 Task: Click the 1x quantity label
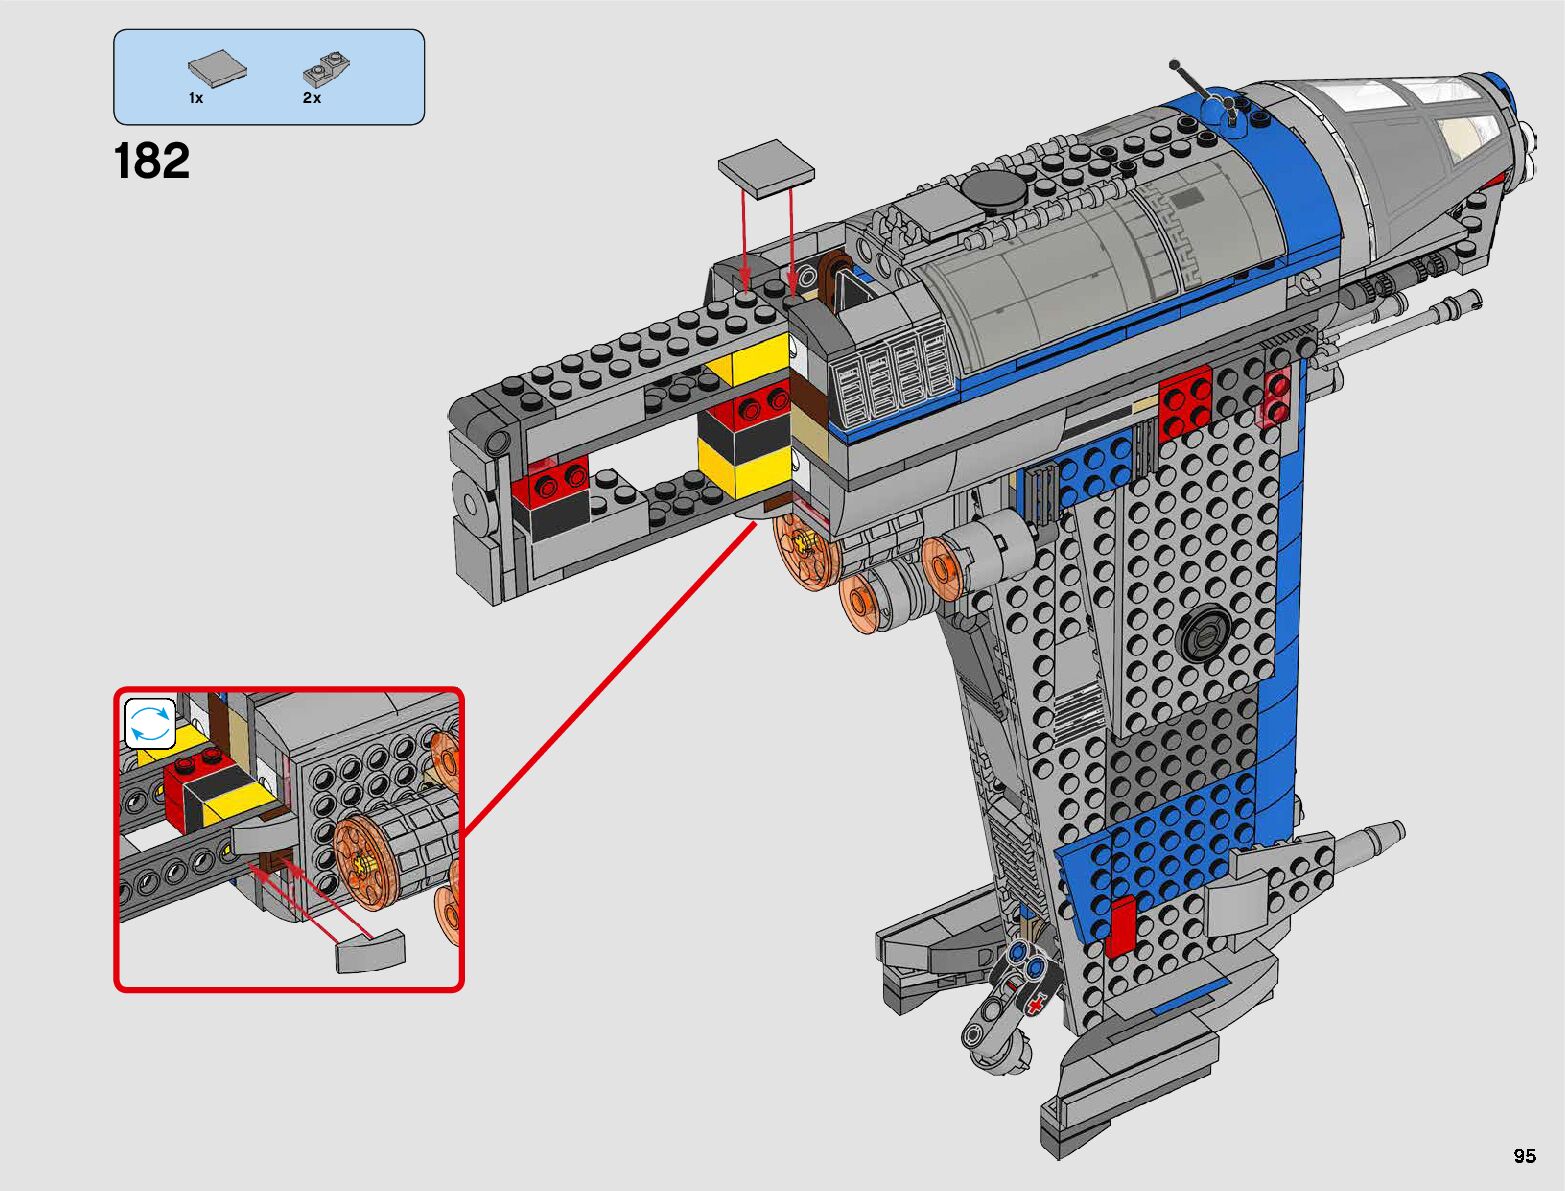point(196,98)
